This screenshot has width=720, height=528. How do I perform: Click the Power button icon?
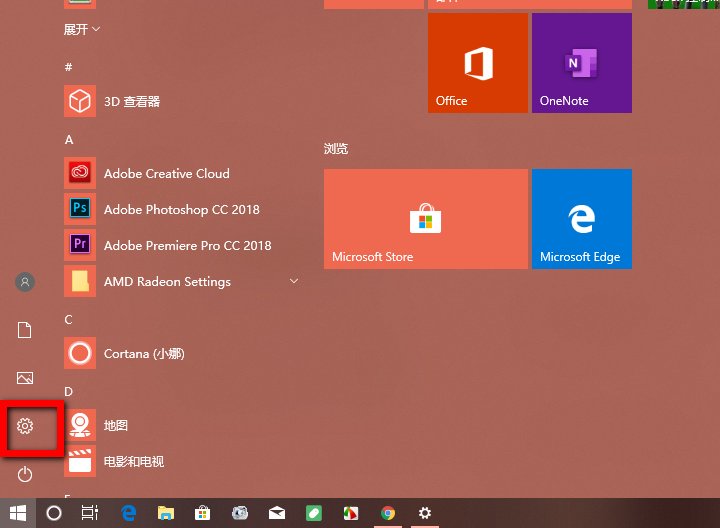pyautogui.click(x=25, y=475)
